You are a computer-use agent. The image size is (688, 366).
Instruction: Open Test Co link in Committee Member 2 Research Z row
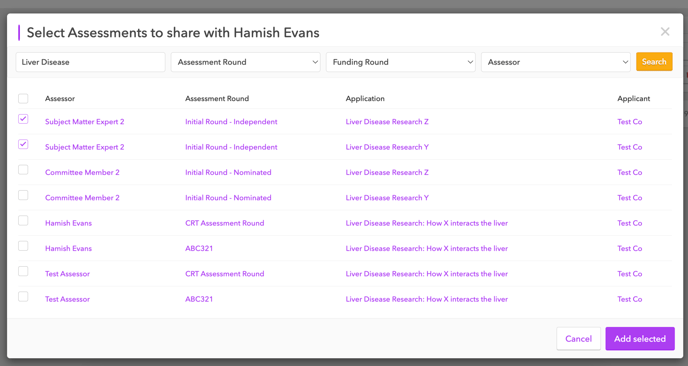coord(630,172)
